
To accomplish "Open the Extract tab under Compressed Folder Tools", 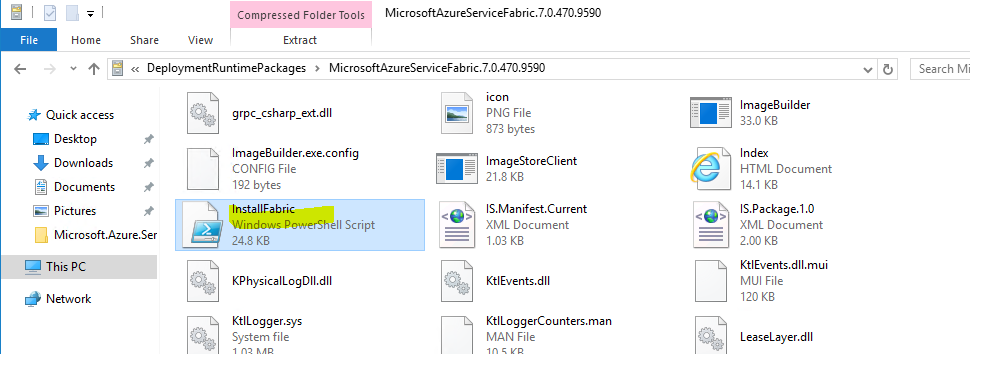I will (299, 39).
